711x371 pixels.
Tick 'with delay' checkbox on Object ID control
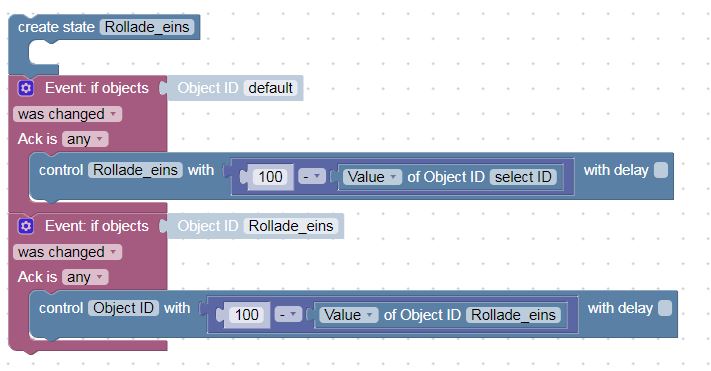pos(665,308)
